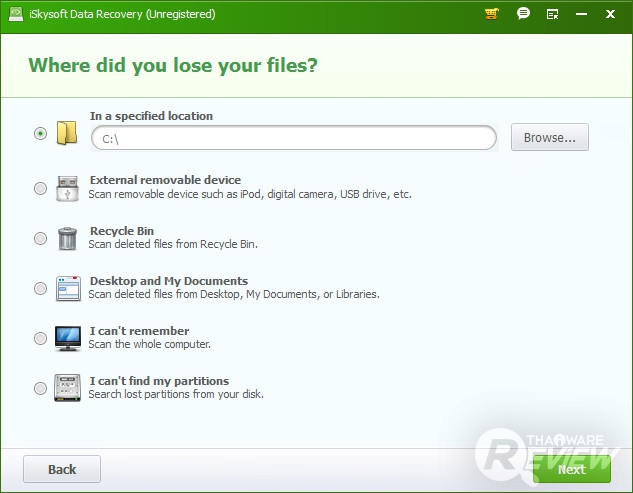Click the hard disk partitions icon
This screenshot has height=493, width=633.
(x=67, y=388)
